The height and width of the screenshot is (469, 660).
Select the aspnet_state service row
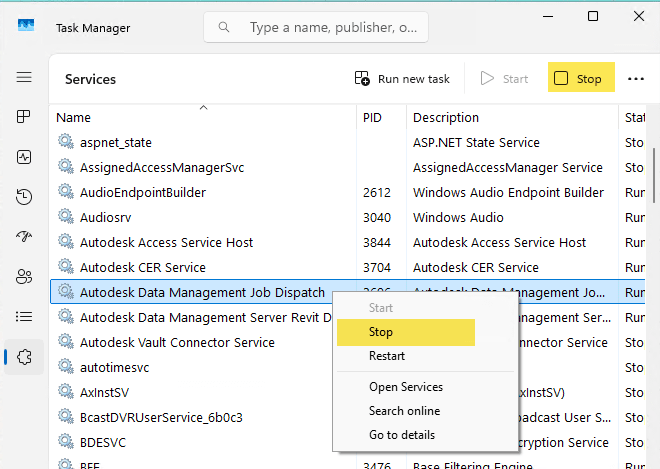click(x=348, y=142)
